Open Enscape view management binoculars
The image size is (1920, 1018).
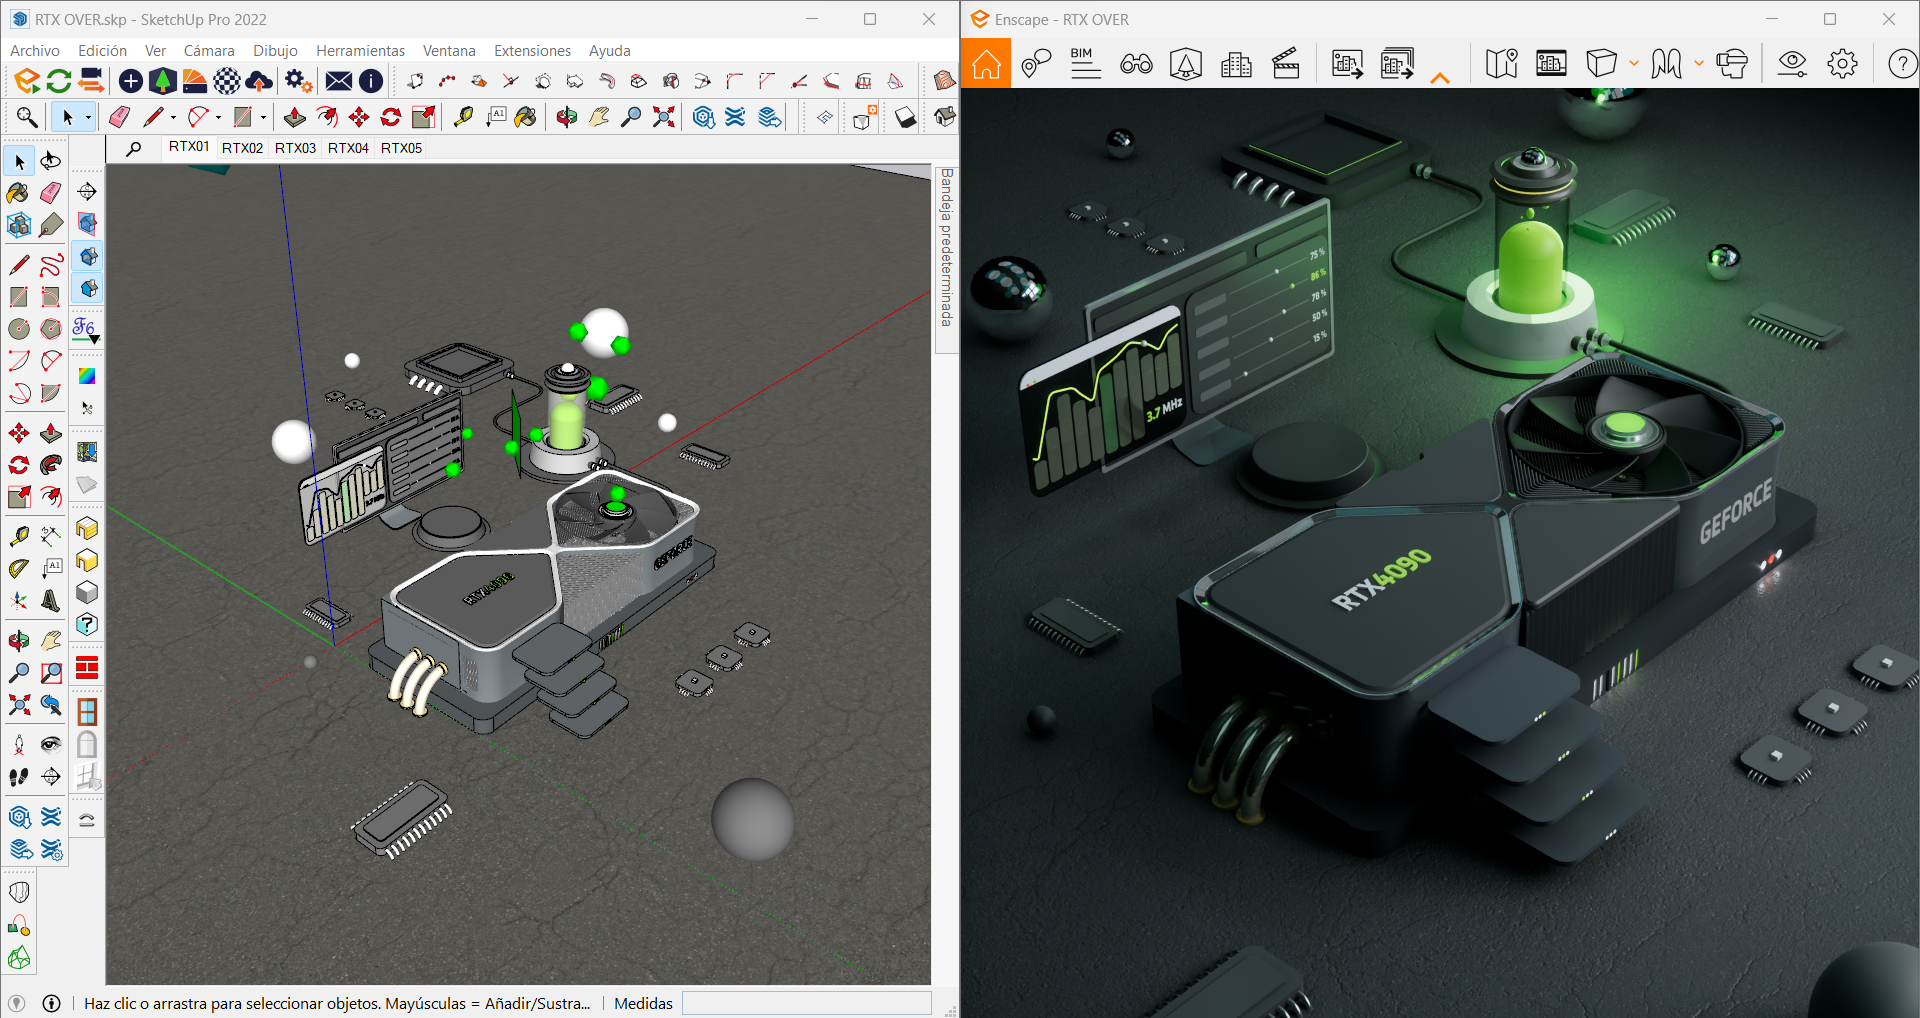[x=1136, y=64]
